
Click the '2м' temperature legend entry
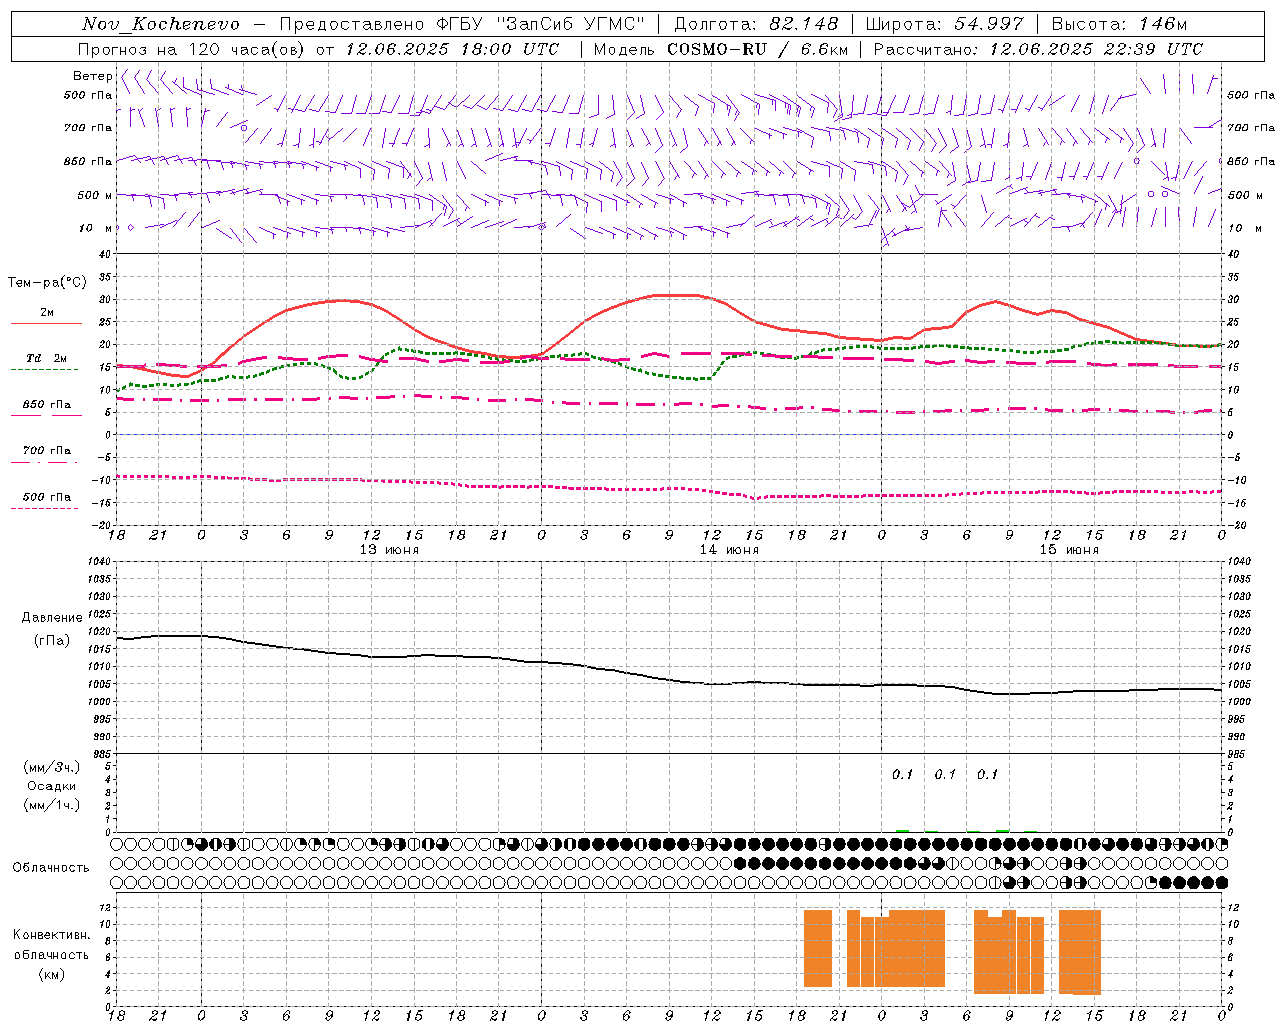[x=47, y=313]
